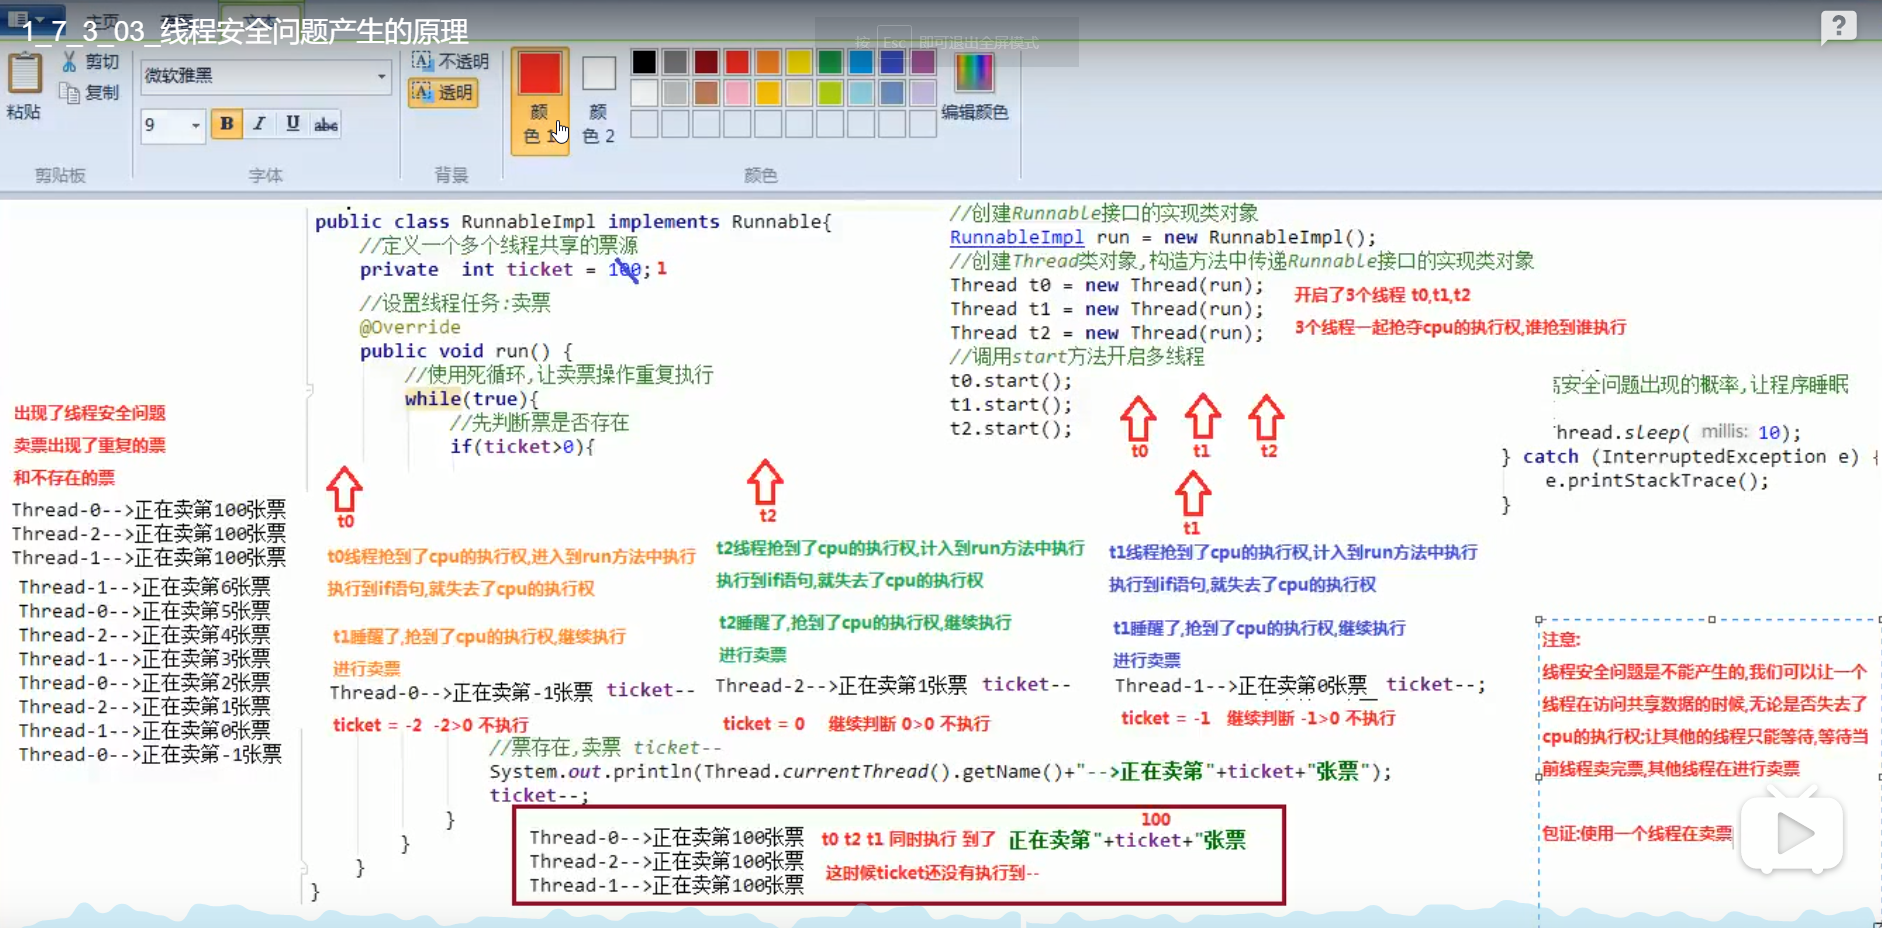This screenshot has width=1882, height=928.
Task: Click the video play button at bottom right
Action: click(x=1793, y=833)
